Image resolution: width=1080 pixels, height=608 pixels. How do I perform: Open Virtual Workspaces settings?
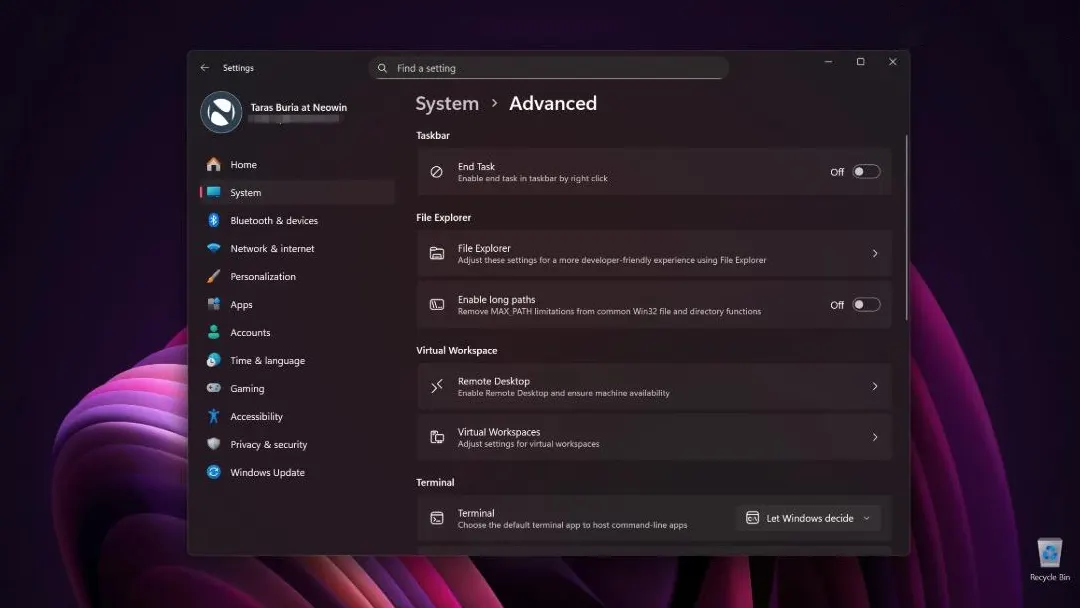(654, 437)
